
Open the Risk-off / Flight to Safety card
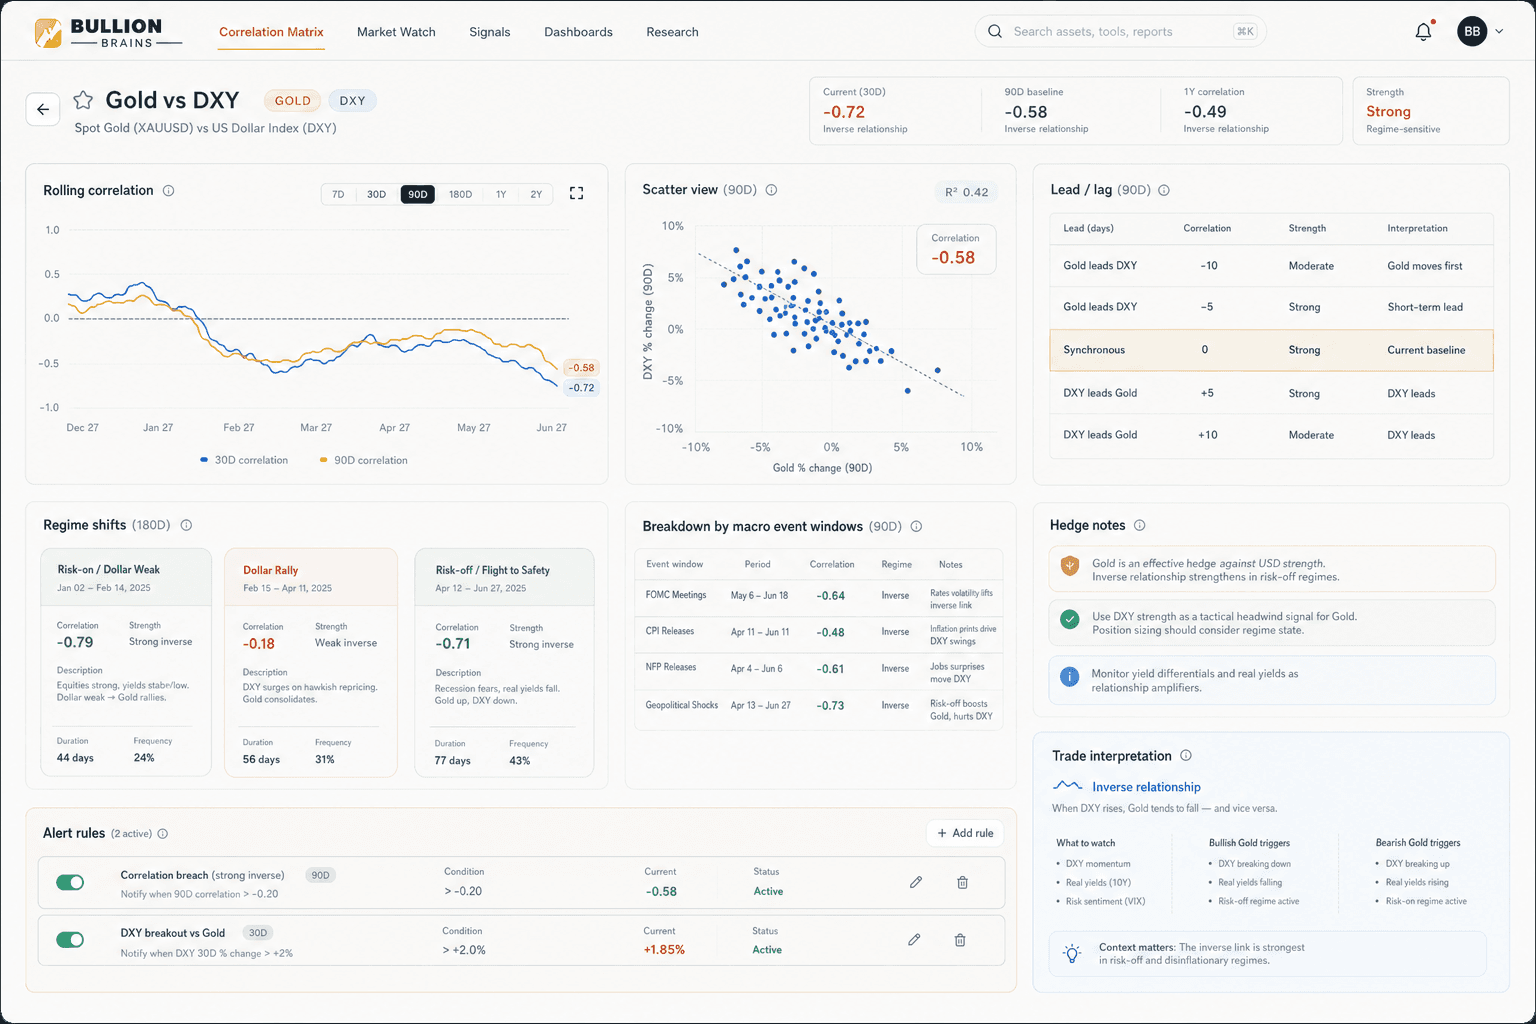pyautogui.click(x=504, y=662)
